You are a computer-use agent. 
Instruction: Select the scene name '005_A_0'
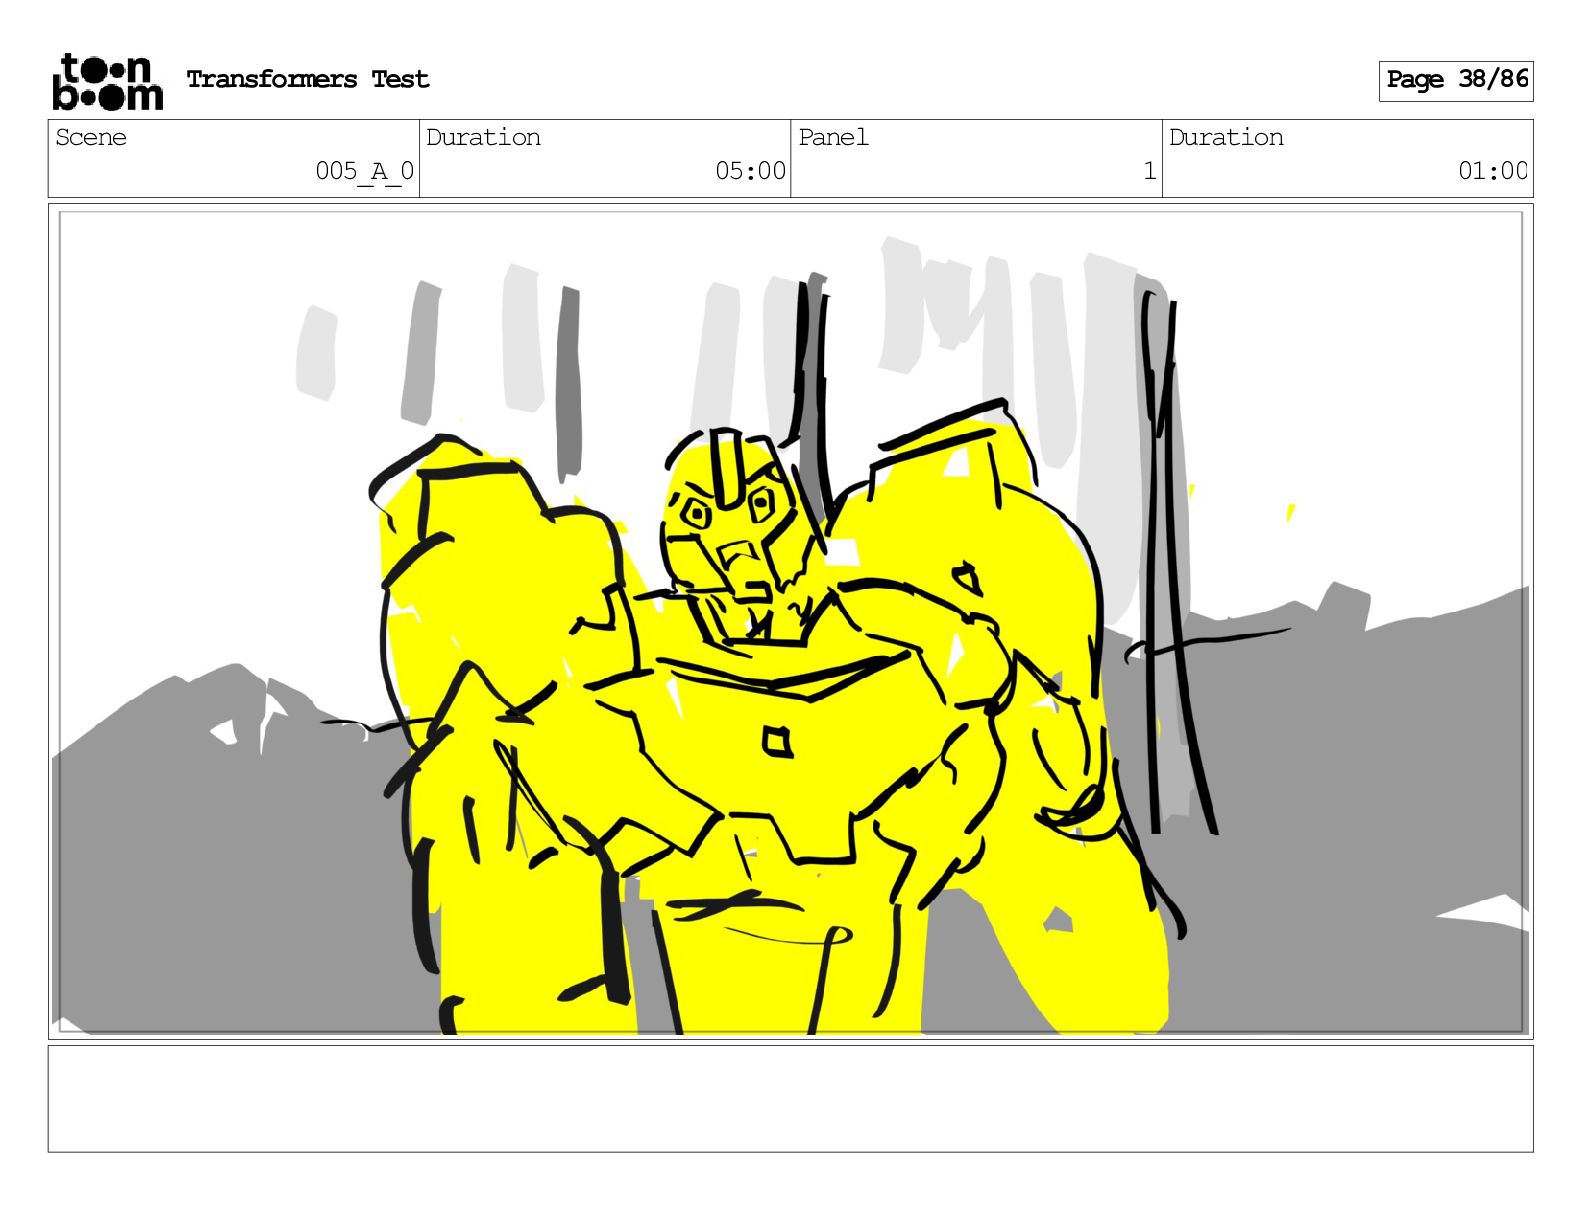pos(364,171)
